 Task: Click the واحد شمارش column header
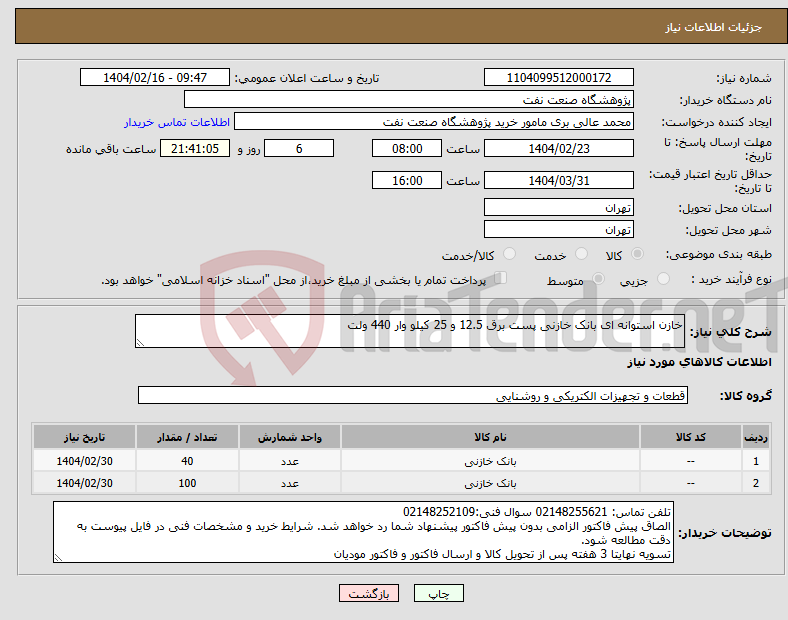[290, 437]
